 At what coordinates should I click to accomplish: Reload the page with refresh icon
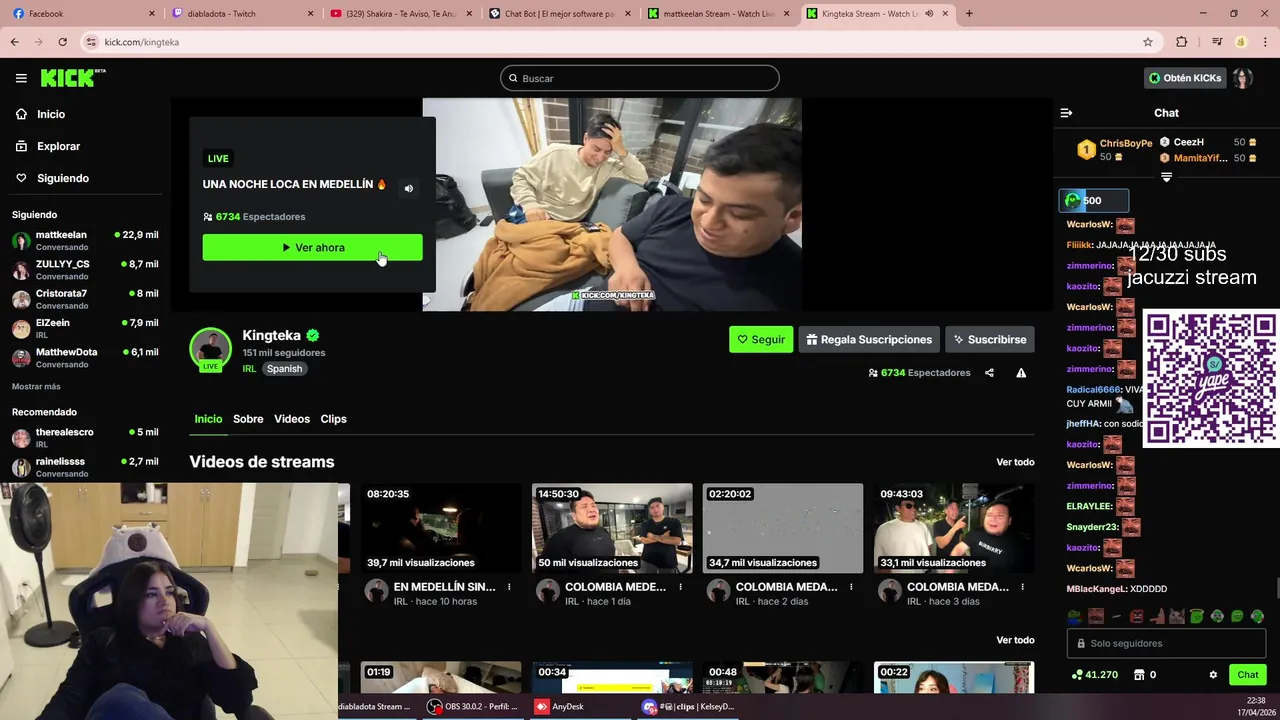62,42
